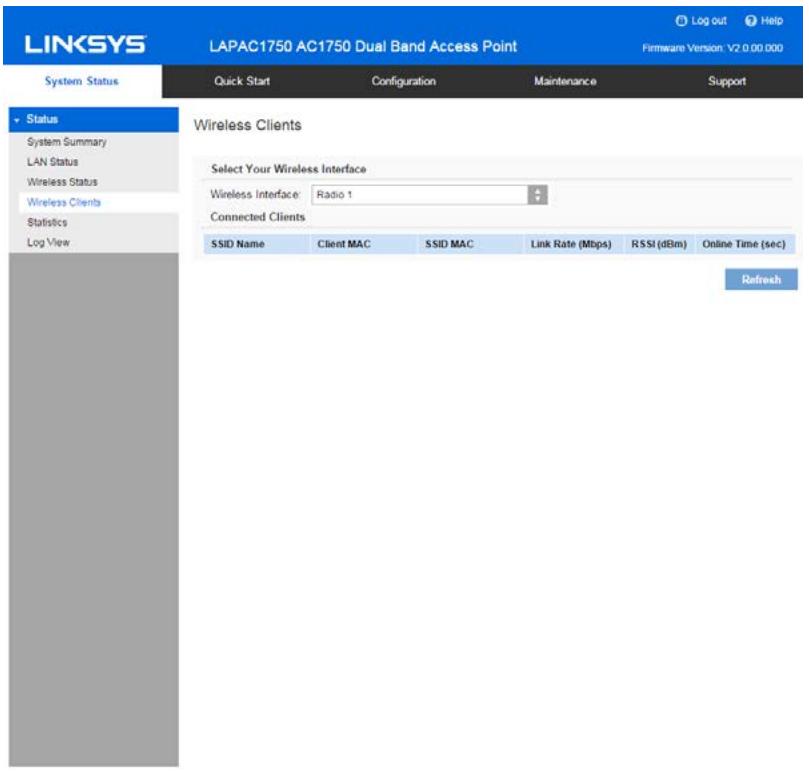This screenshot has height=773, width=809.
Task: Click the Select Your Wireless Interface heading
Action: click(288, 169)
